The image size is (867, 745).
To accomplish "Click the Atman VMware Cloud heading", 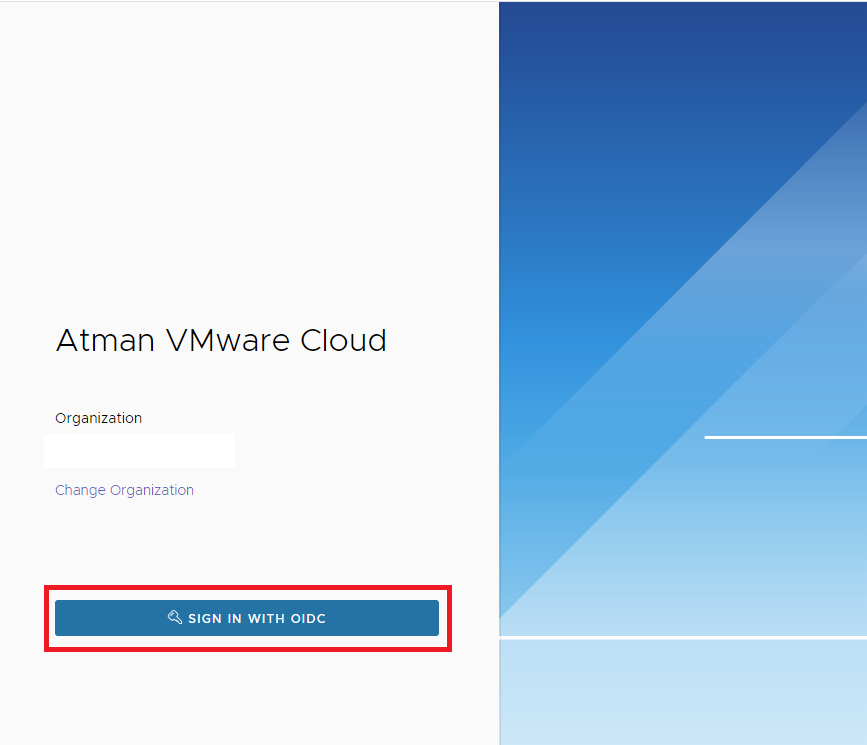I will point(221,340).
